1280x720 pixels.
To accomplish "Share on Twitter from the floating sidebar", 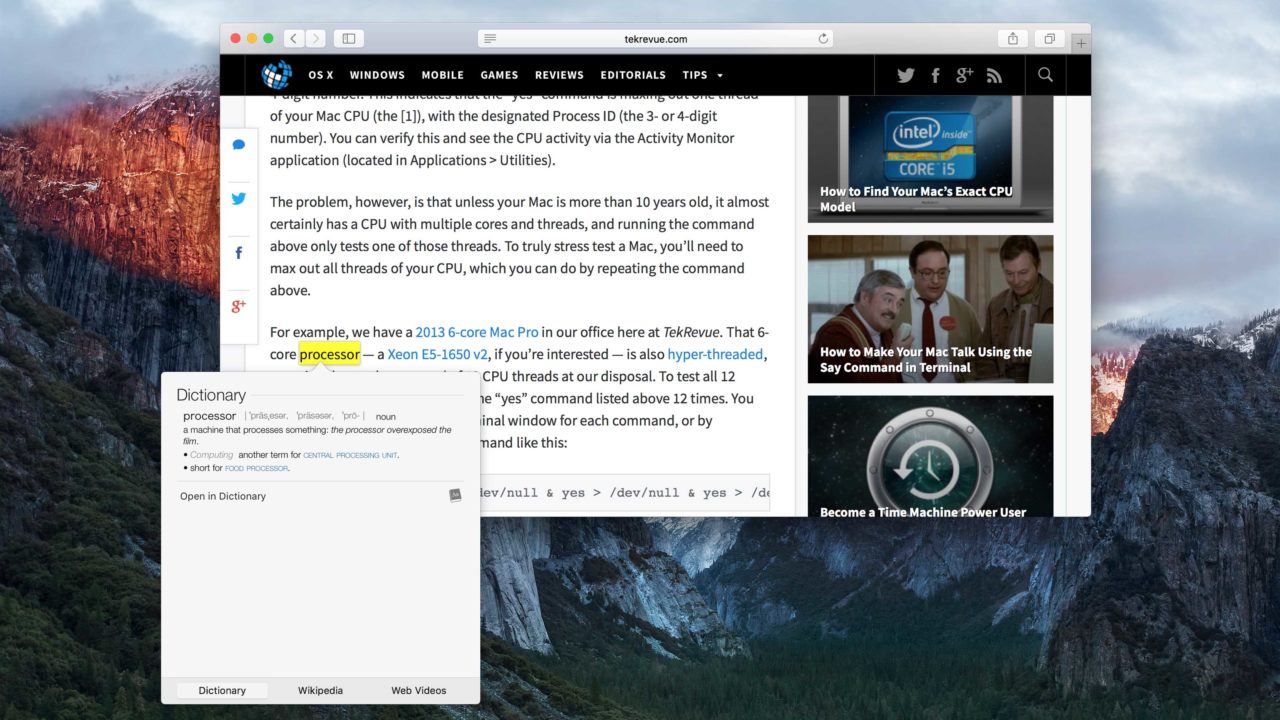I will tap(239, 198).
